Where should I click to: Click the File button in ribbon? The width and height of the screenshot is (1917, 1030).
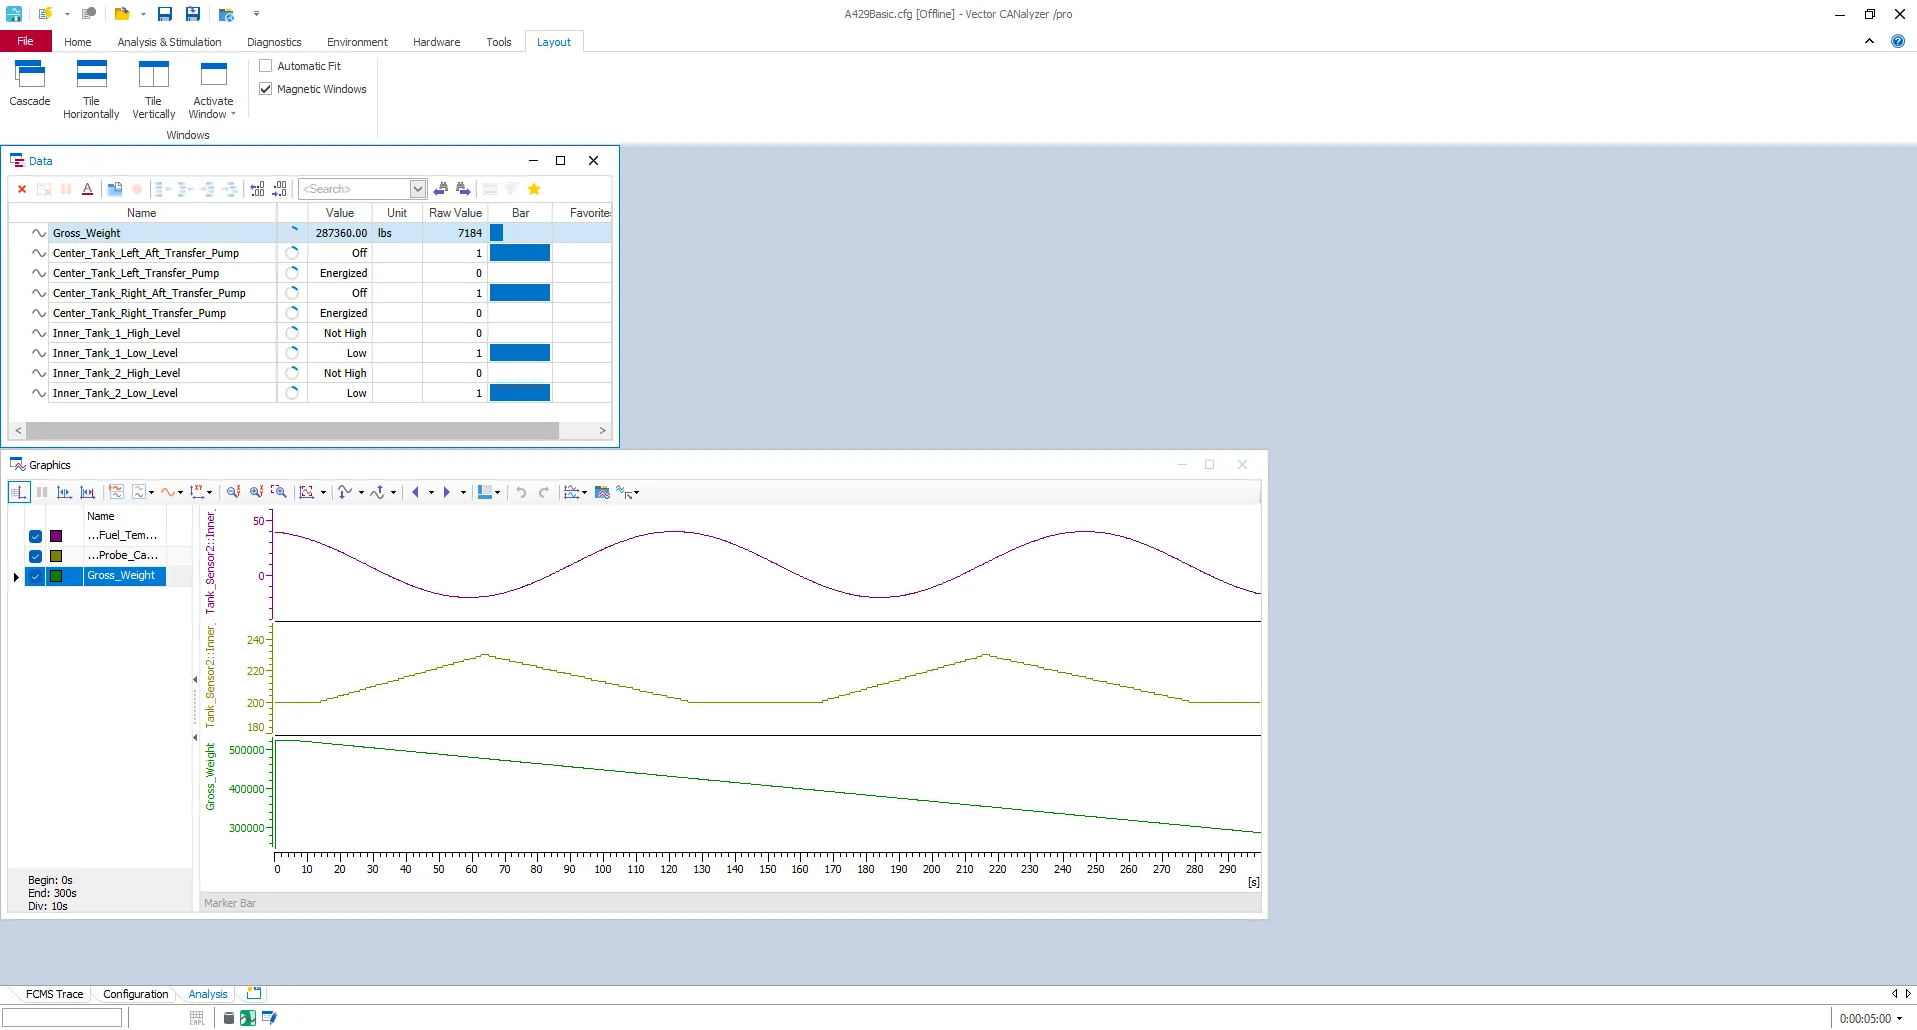pyautogui.click(x=25, y=41)
